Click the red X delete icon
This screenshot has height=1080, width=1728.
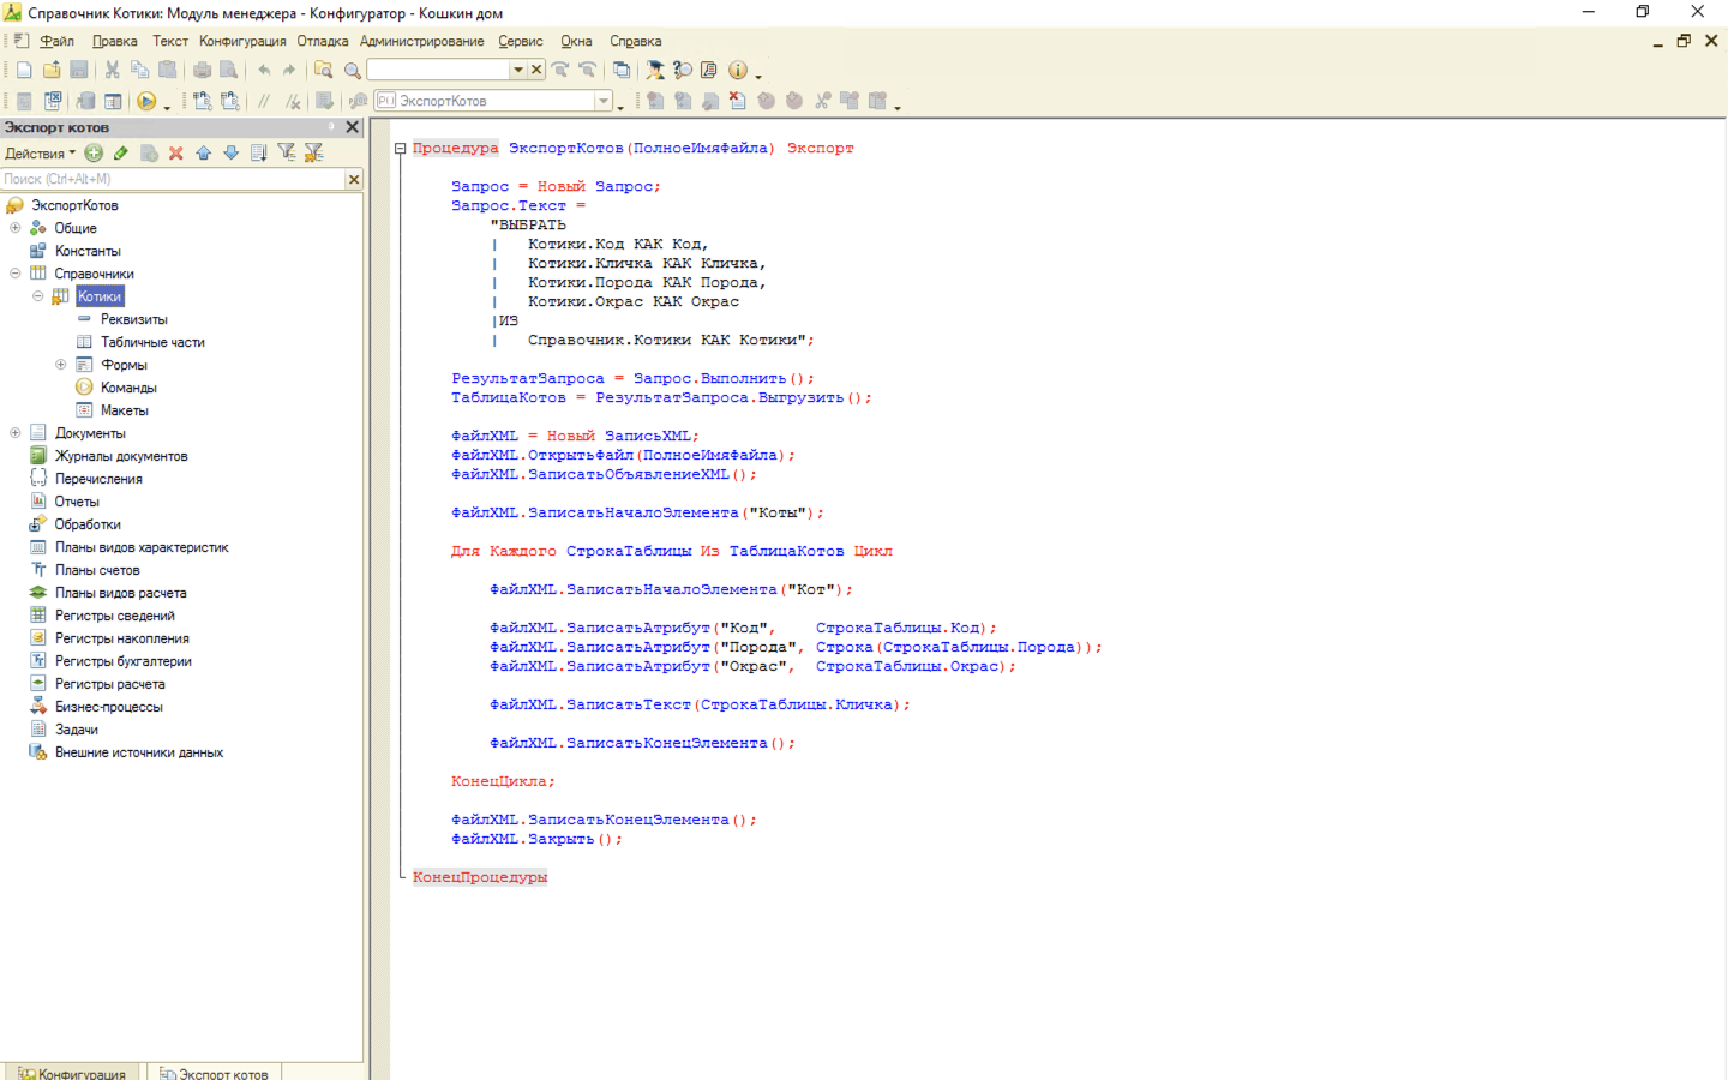tap(176, 153)
